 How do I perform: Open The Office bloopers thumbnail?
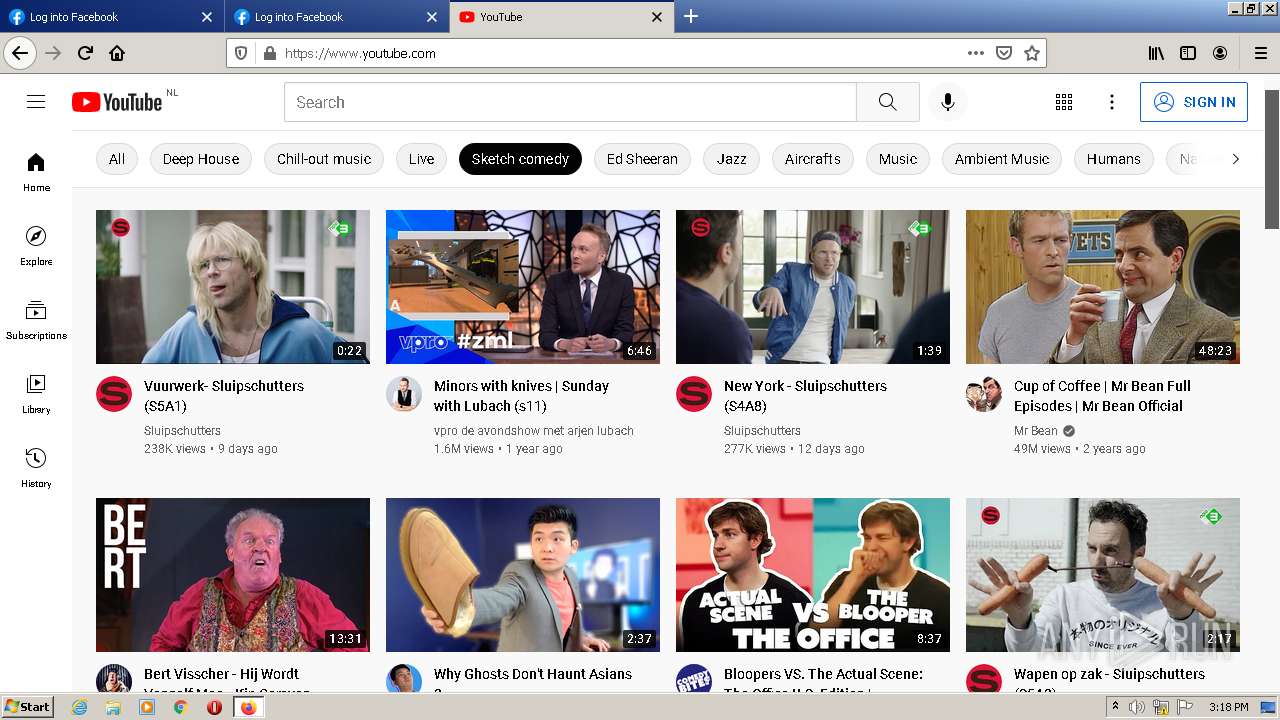click(x=813, y=575)
